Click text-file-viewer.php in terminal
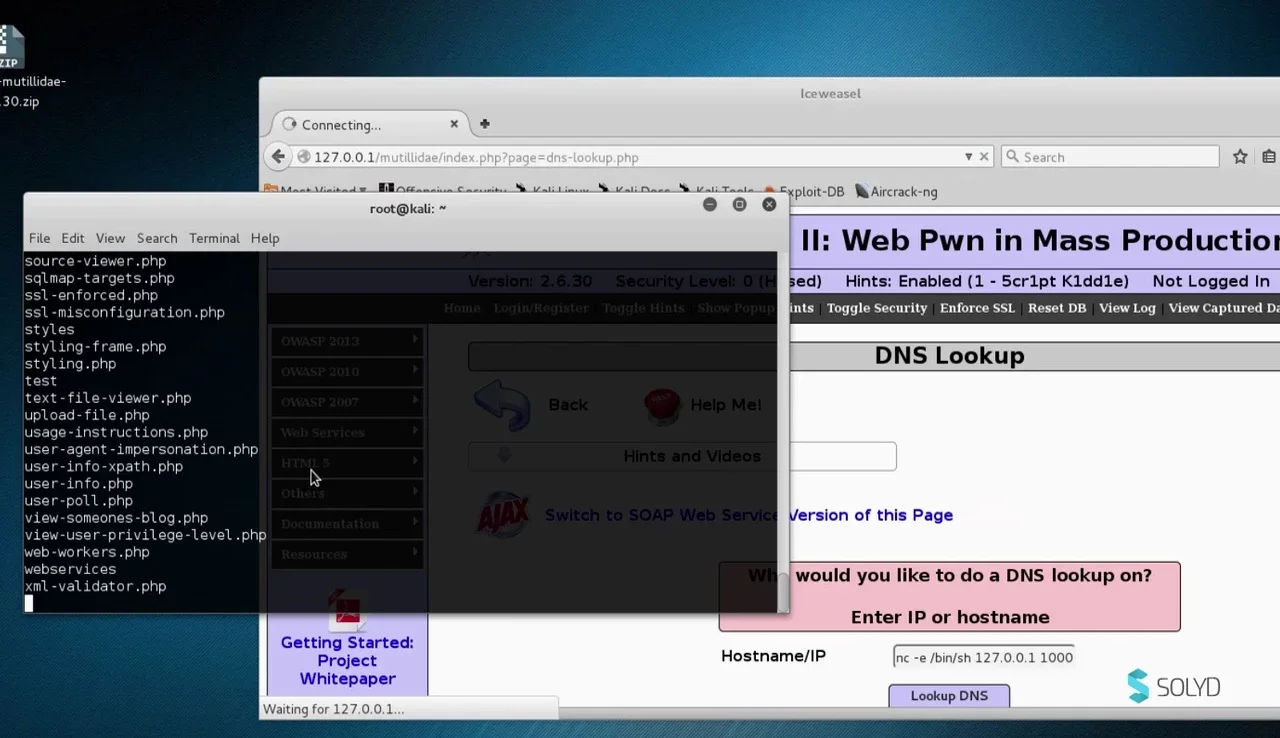This screenshot has width=1280, height=738. (x=107, y=398)
